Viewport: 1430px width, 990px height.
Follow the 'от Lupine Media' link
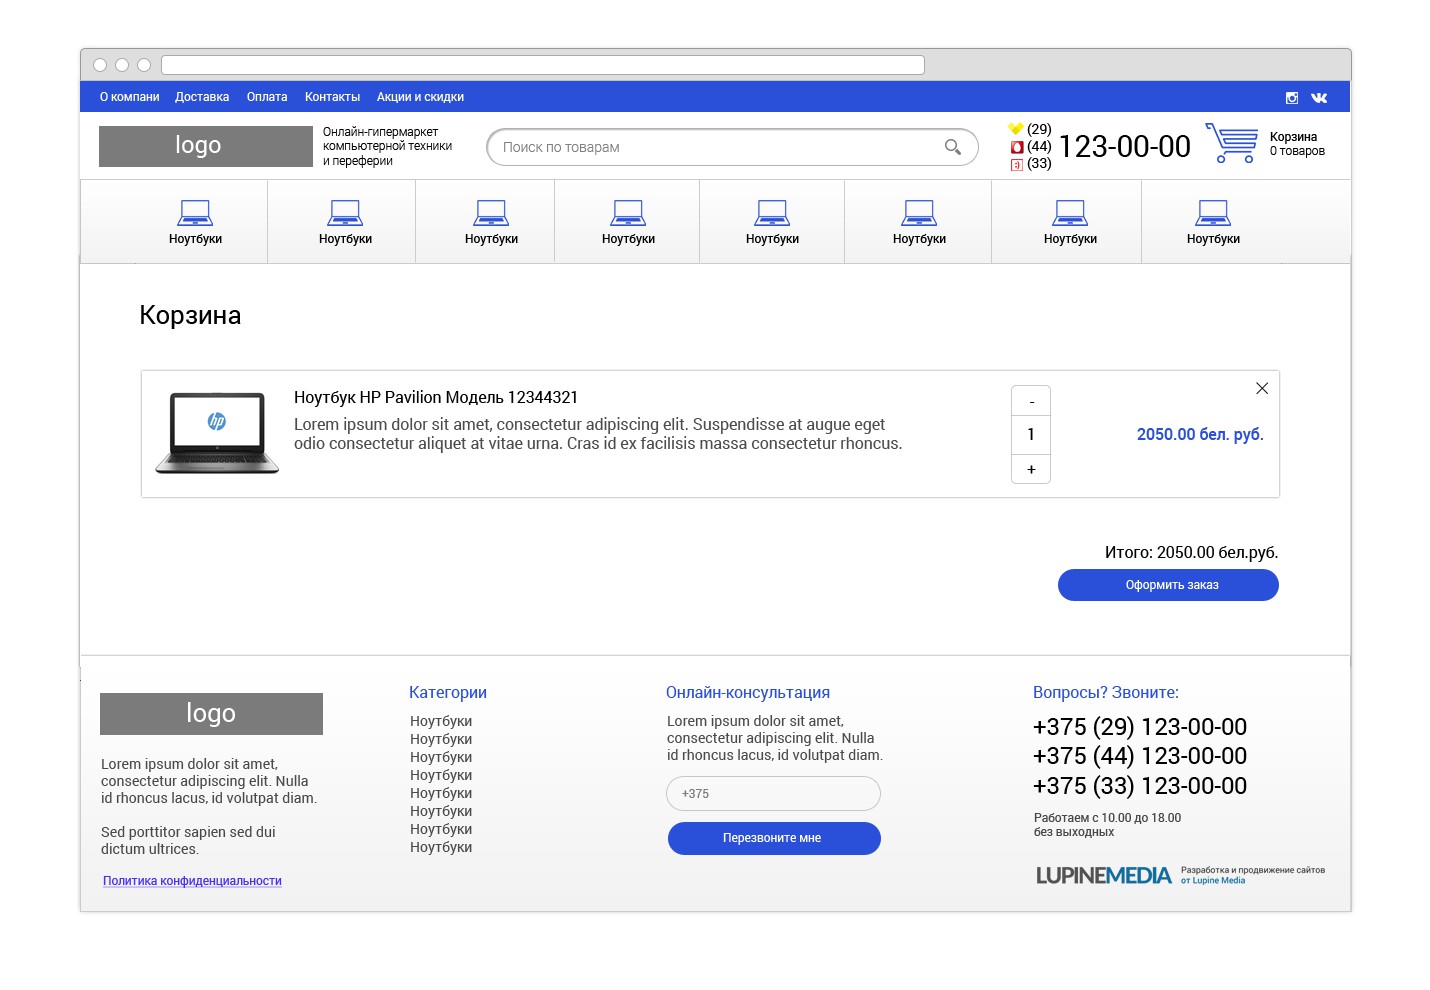[x=1213, y=881]
